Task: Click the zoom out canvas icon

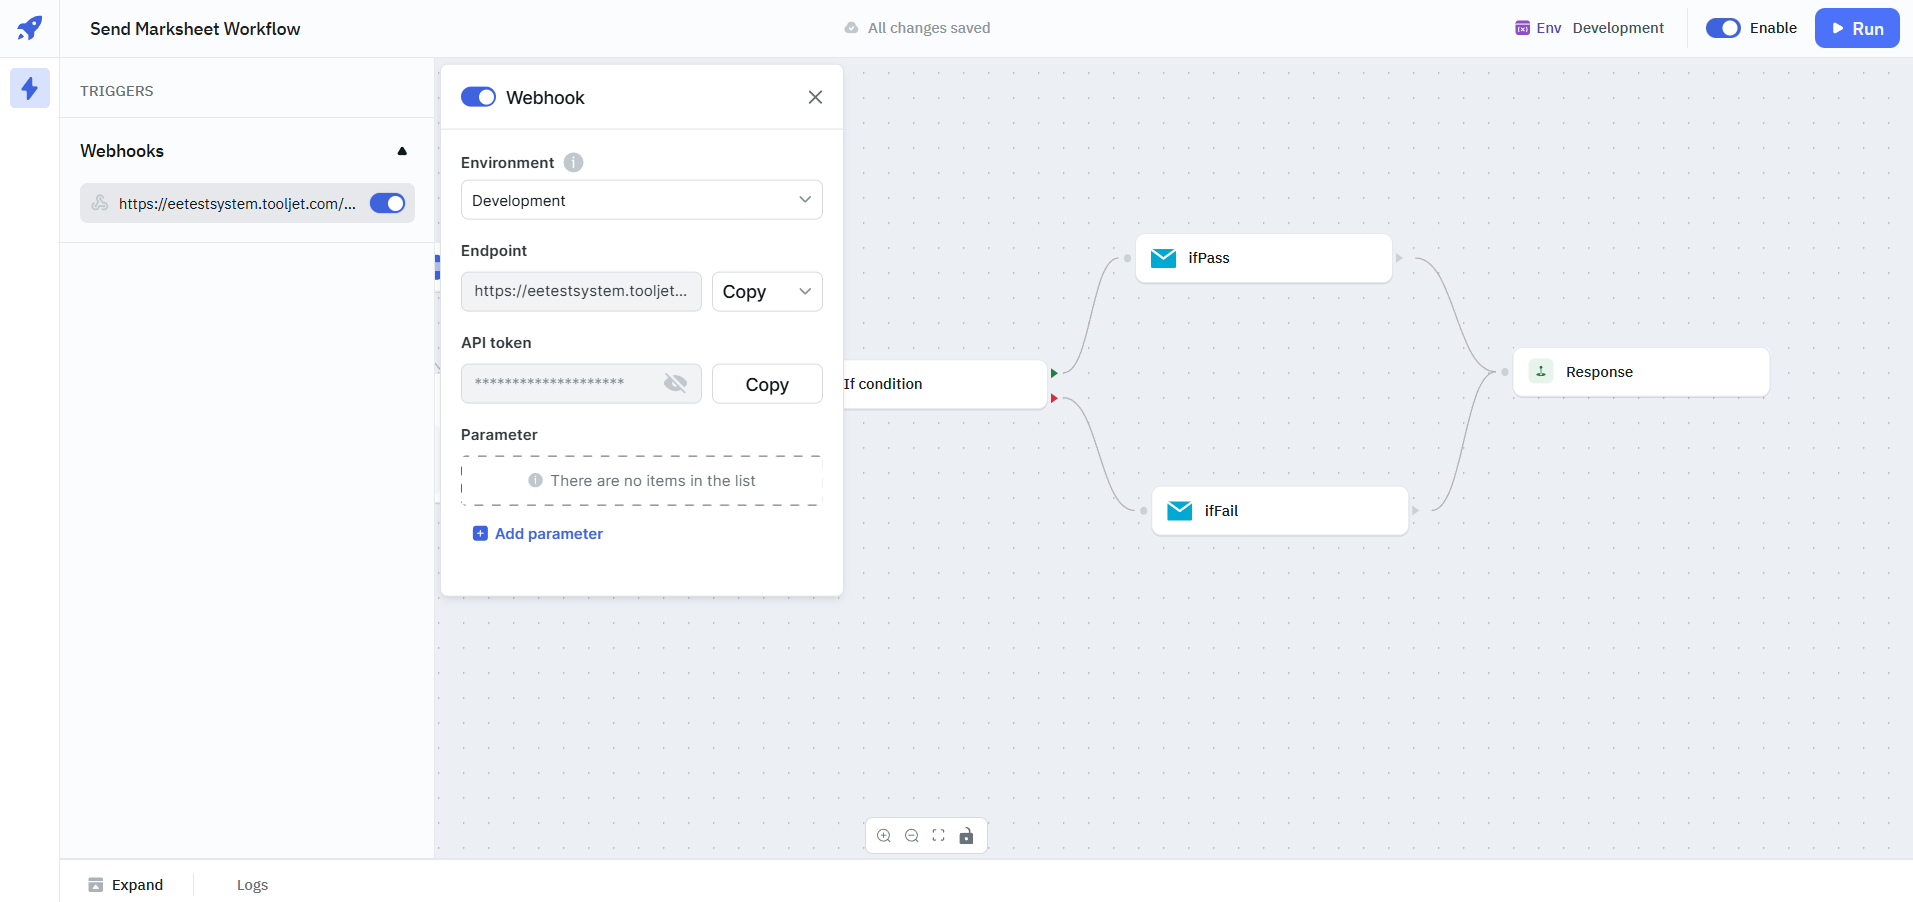Action: (x=912, y=836)
